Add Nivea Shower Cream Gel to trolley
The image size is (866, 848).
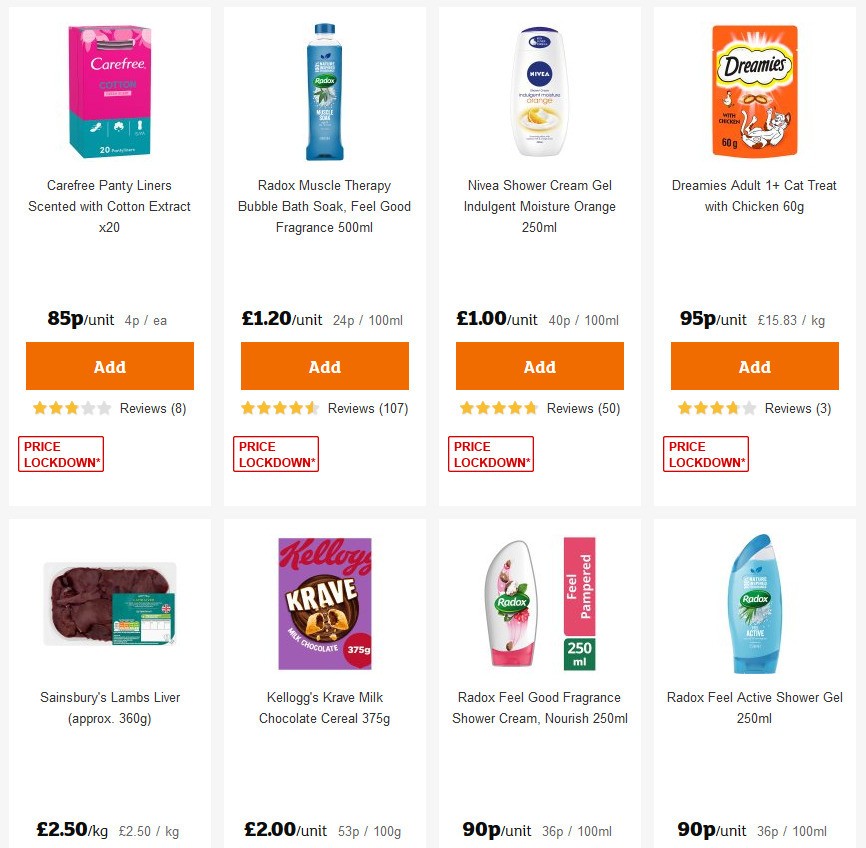pos(539,366)
